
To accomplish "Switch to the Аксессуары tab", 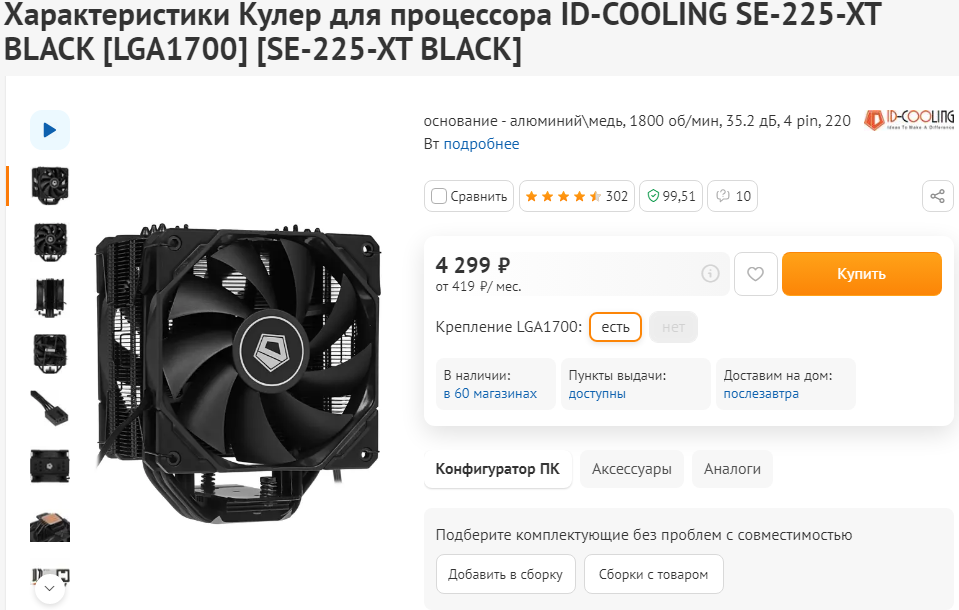I will 631,469.
